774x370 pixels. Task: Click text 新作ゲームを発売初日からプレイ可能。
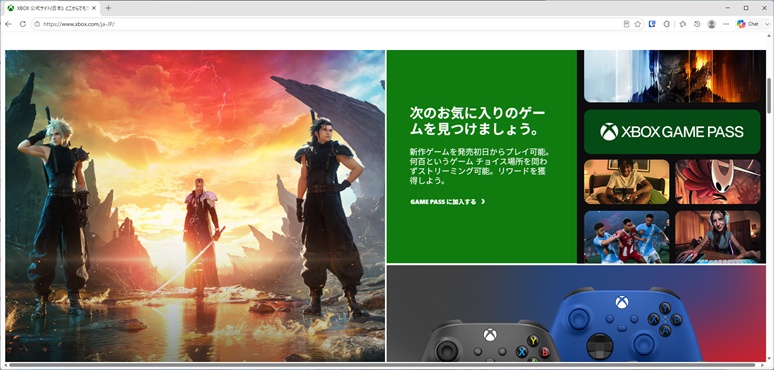coord(480,152)
